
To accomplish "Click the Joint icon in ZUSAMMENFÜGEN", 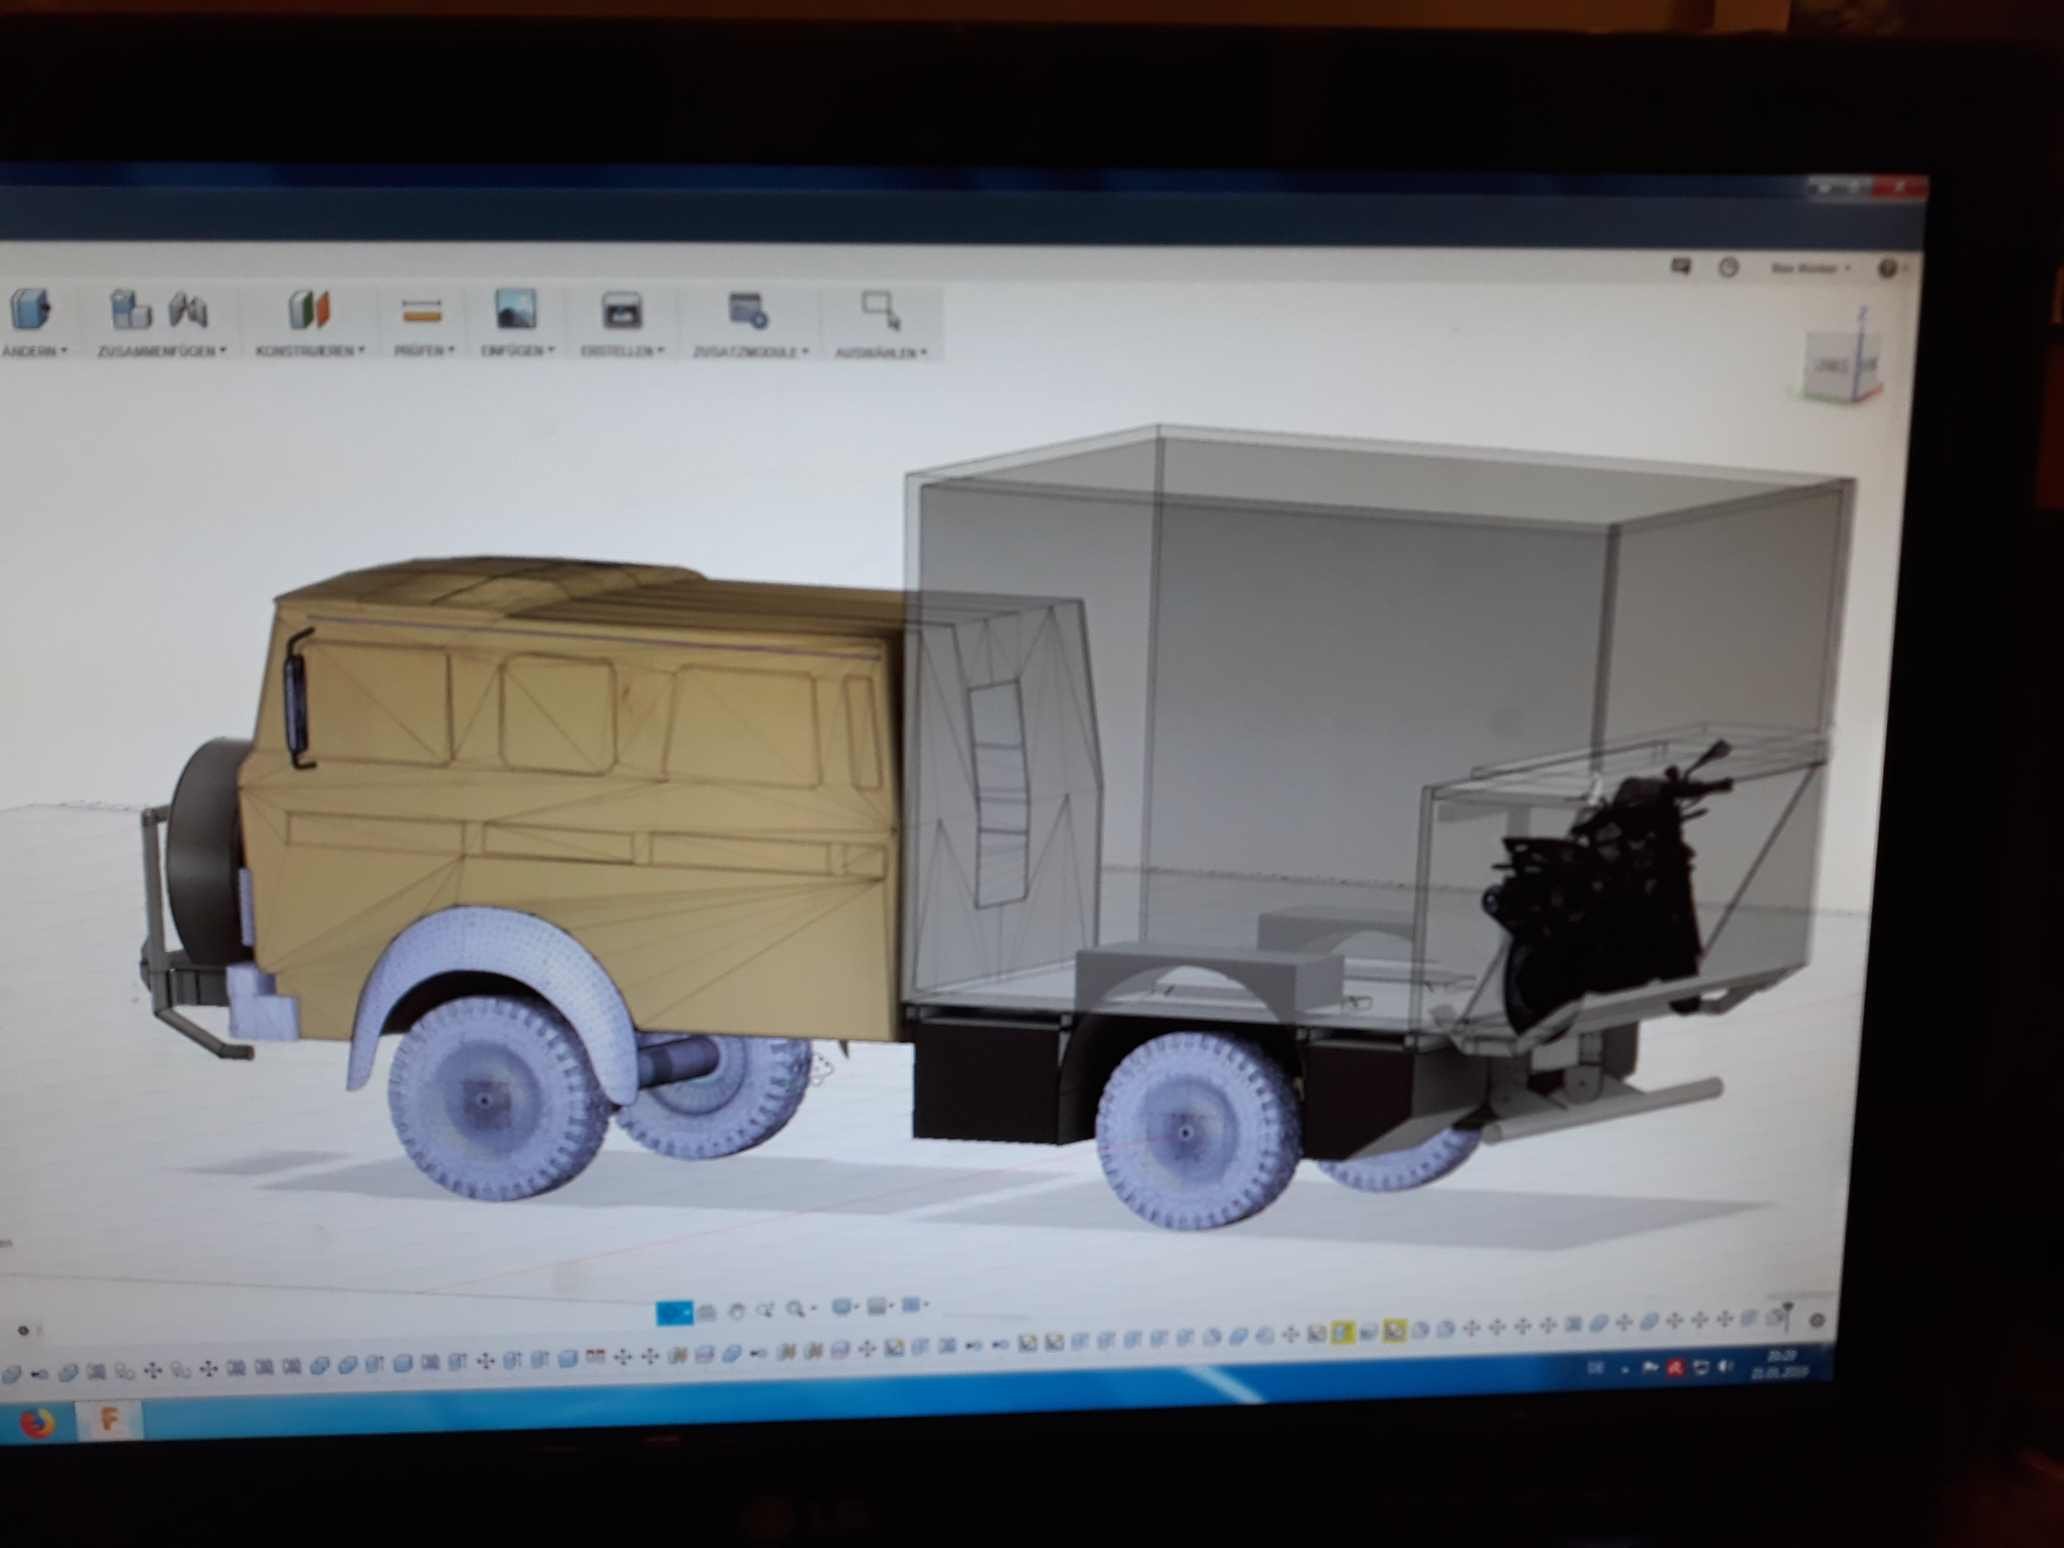I will 188,310.
